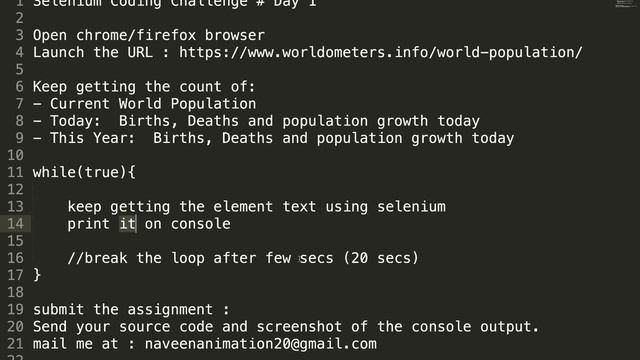Viewport: 640px width, 360px height.
Task: Click gutter line number 14
Action: [x=16, y=224]
